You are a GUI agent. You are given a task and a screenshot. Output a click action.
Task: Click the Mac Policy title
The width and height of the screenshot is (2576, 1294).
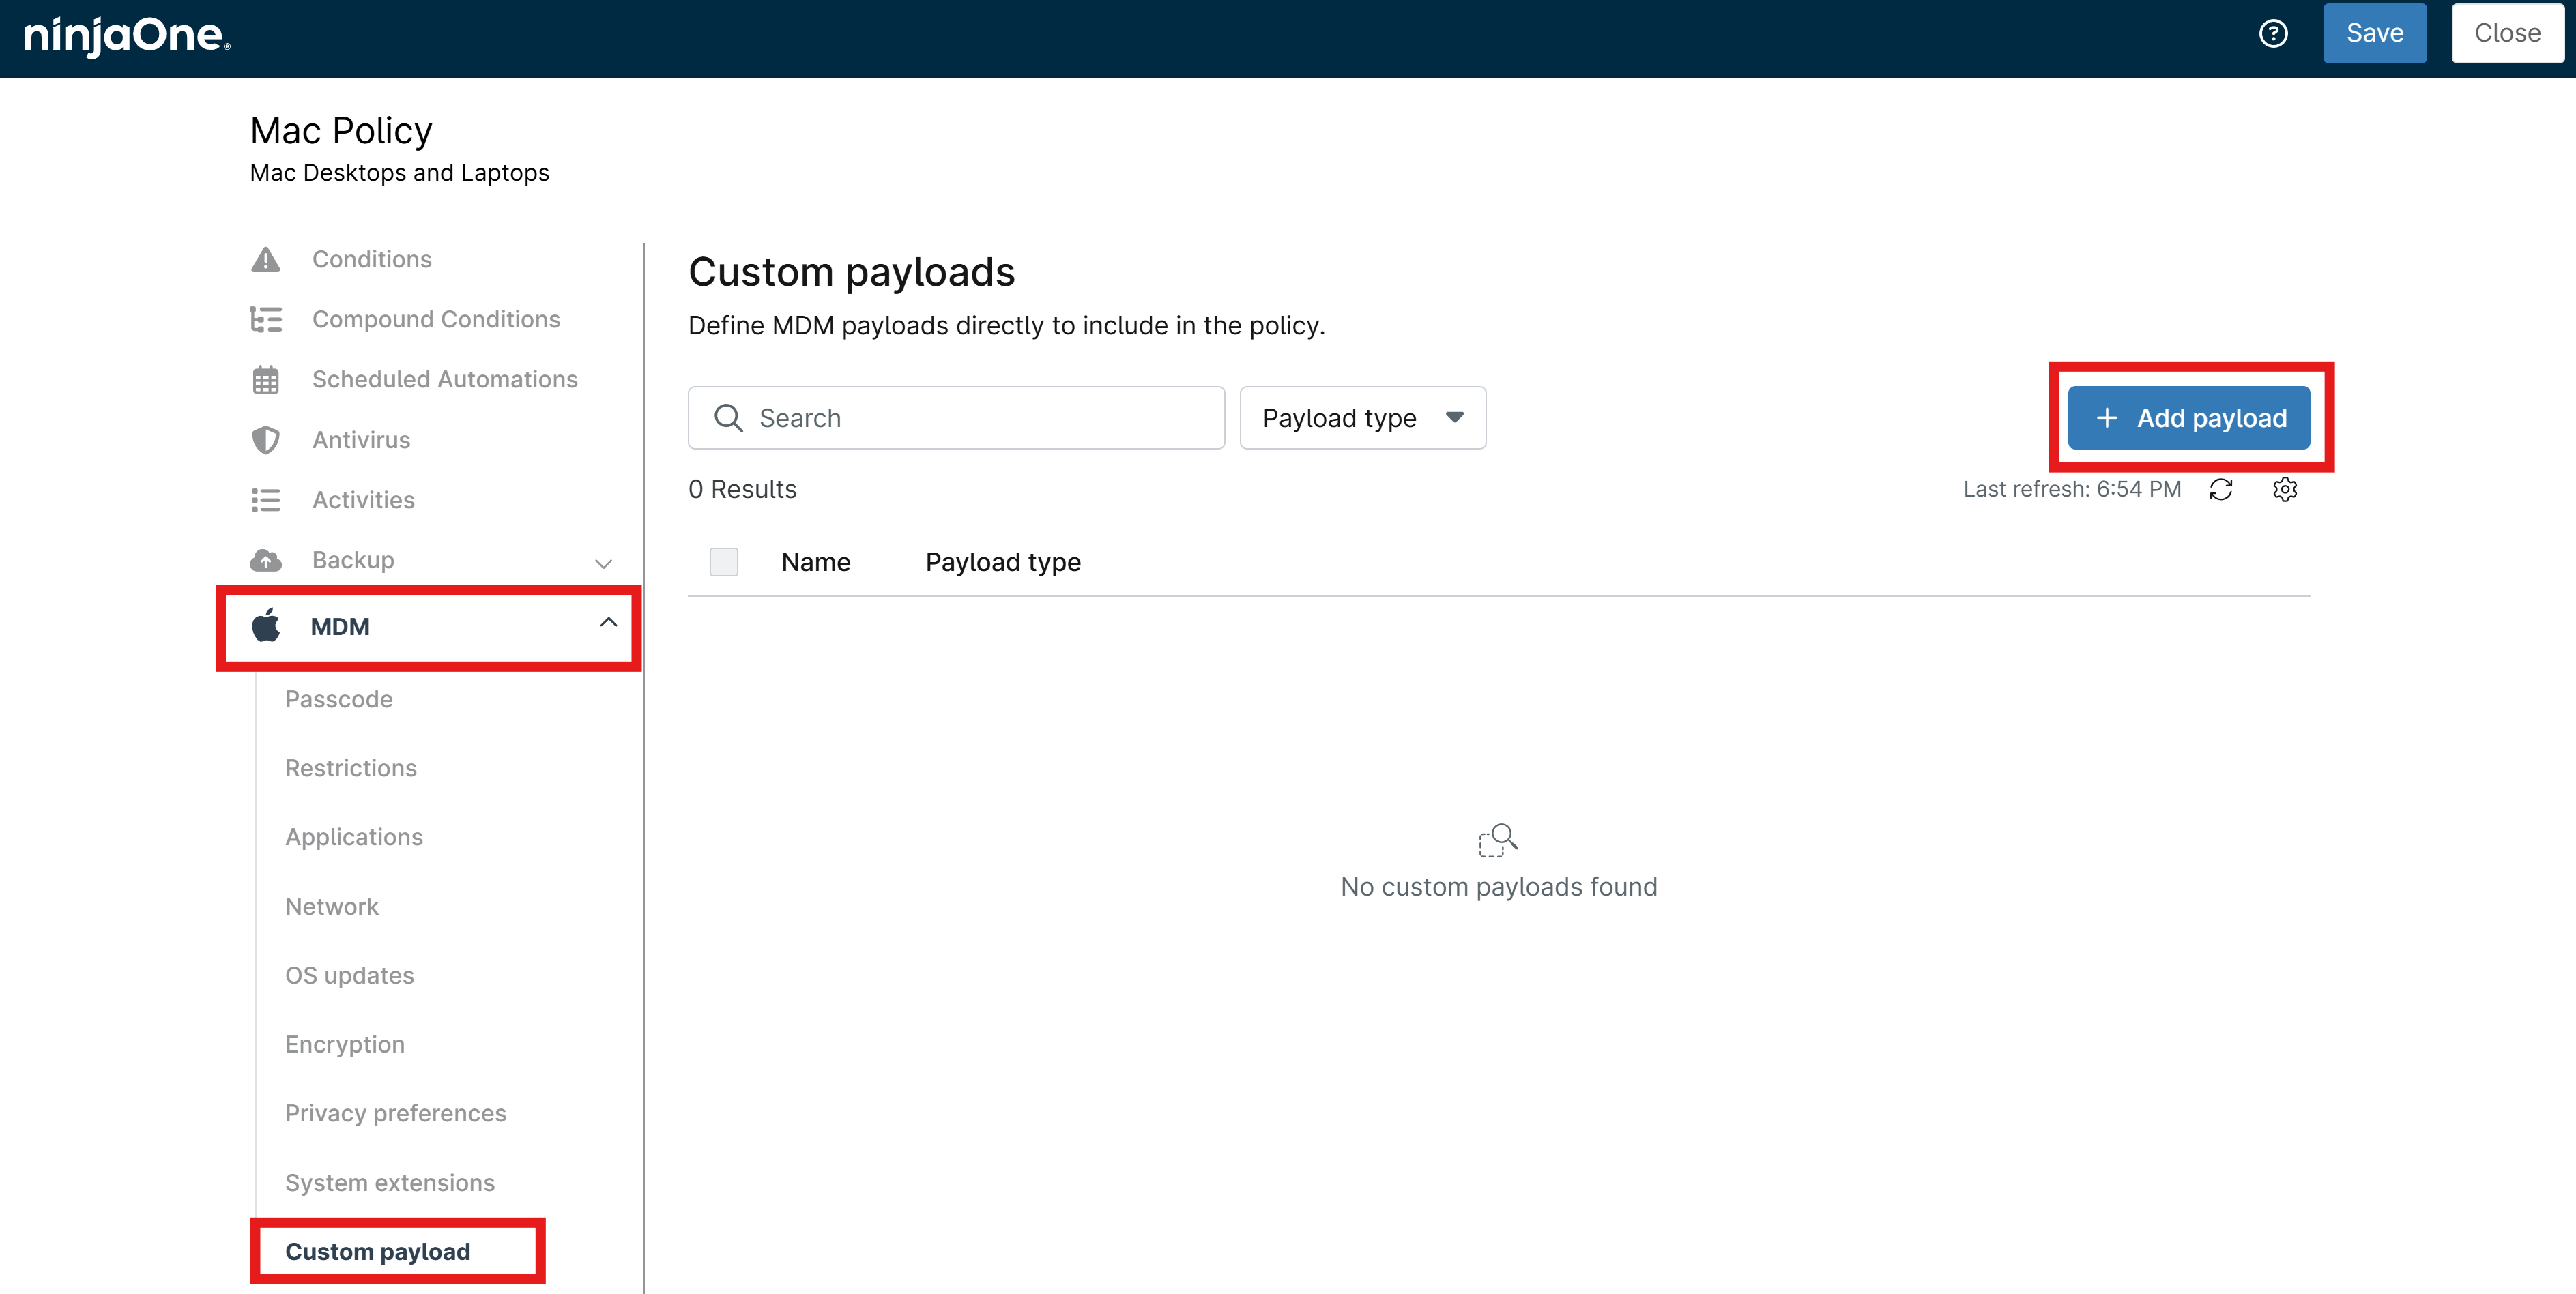[x=341, y=131]
